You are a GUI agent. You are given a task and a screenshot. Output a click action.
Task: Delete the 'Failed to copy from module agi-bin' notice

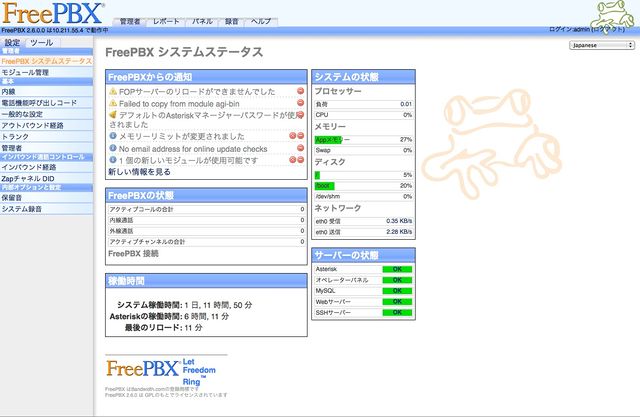pyautogui.click(x=301, y=103)
